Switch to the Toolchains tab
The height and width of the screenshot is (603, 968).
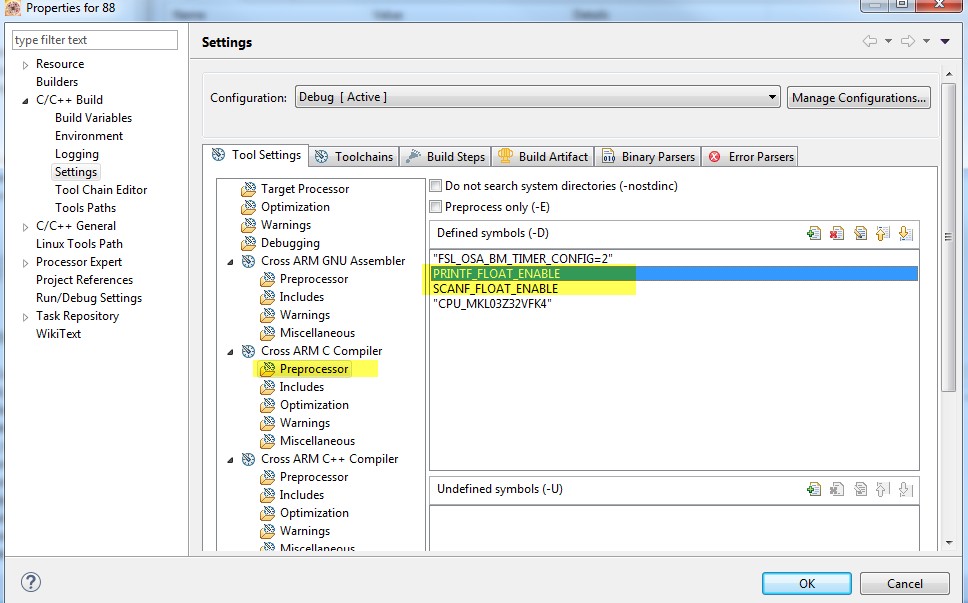[354, 157]
